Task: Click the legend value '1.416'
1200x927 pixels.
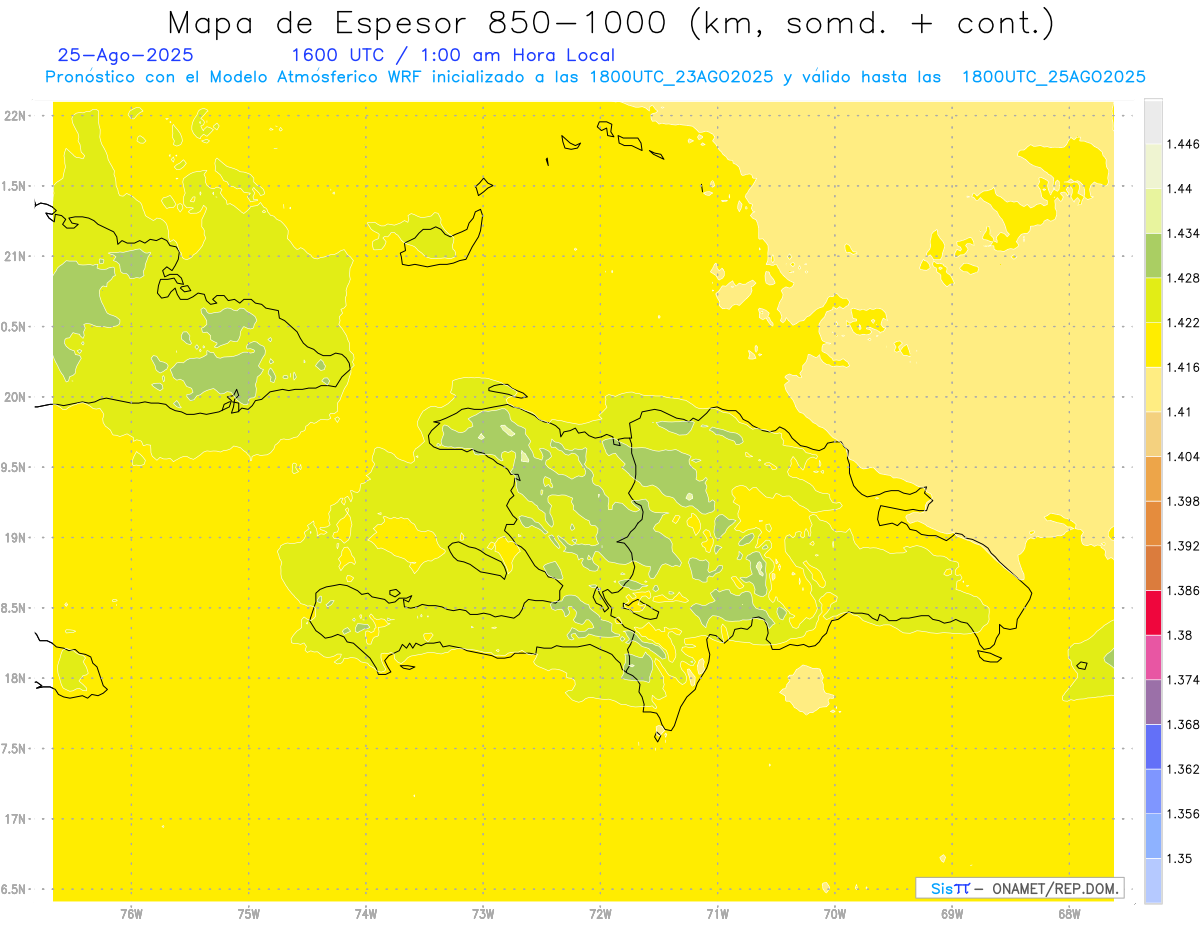Action: click(x=1183, y=367)
